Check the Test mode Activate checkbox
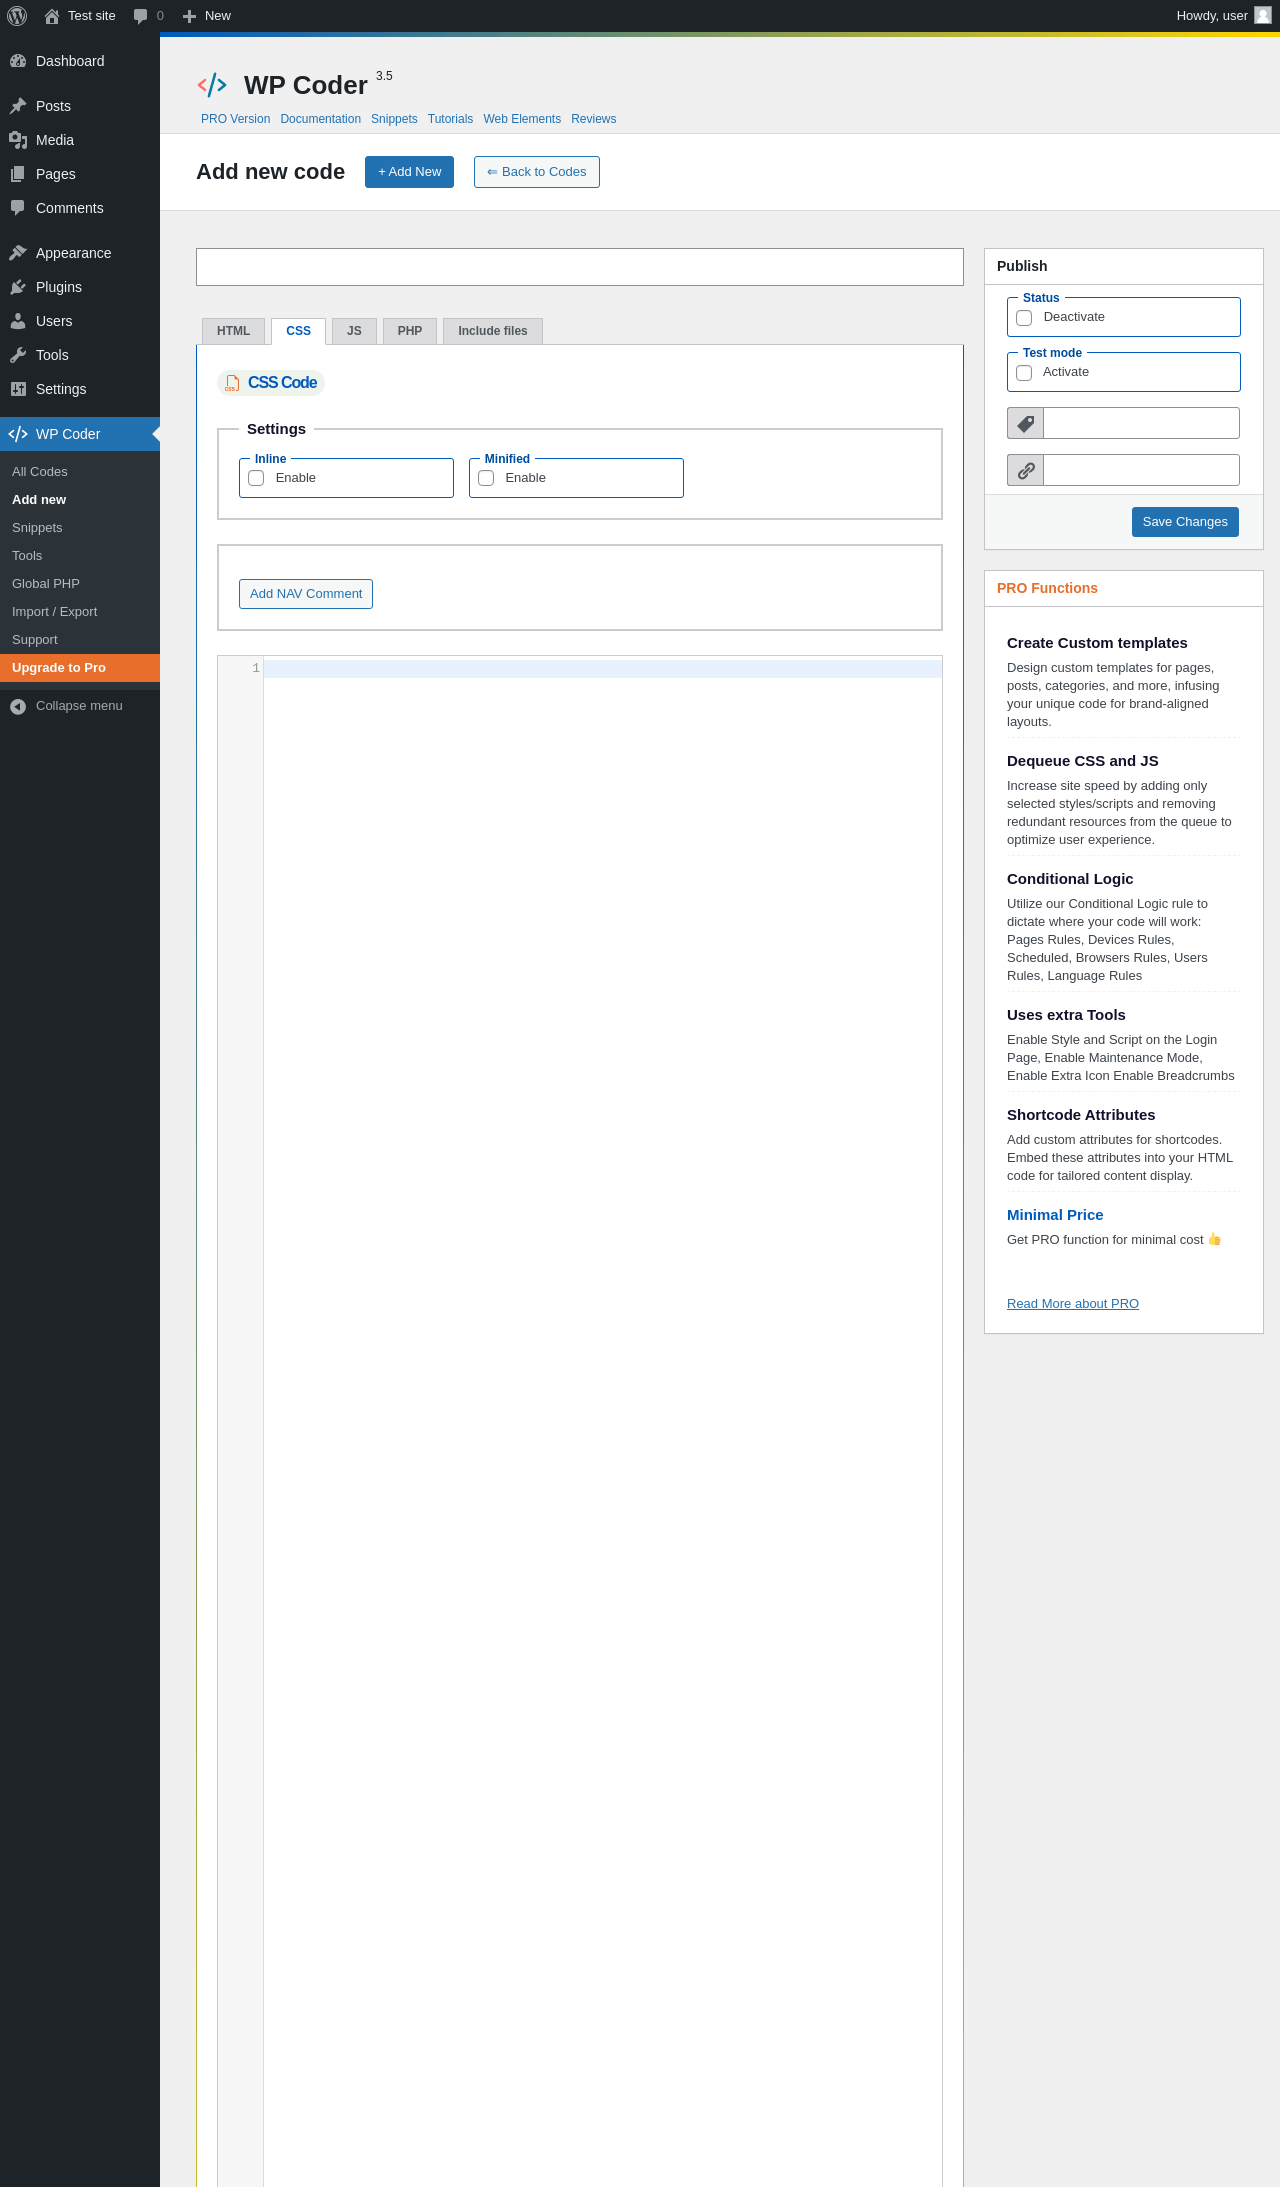Viewport: 1280px width, 2187px height. (1024, 373)
